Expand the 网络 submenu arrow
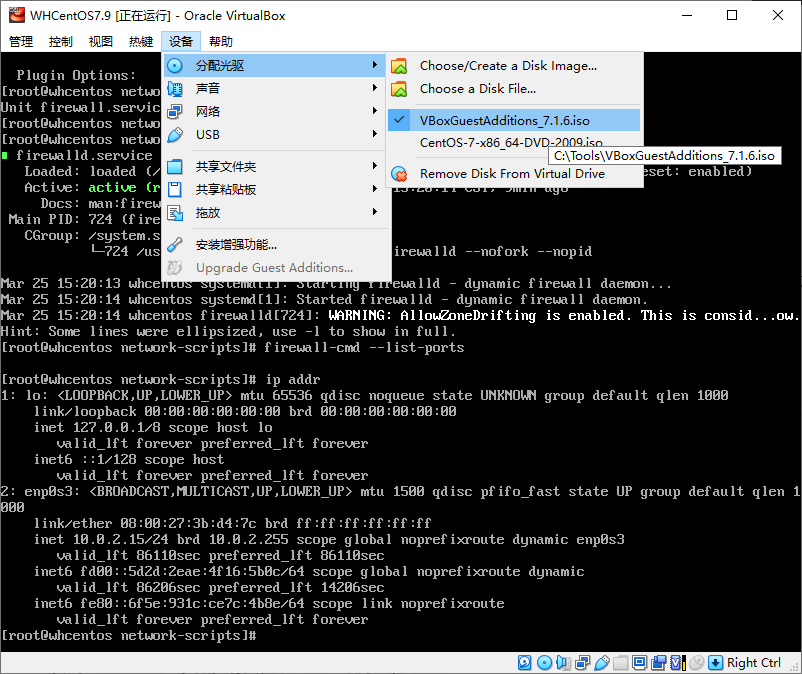 tap(375, 111)
